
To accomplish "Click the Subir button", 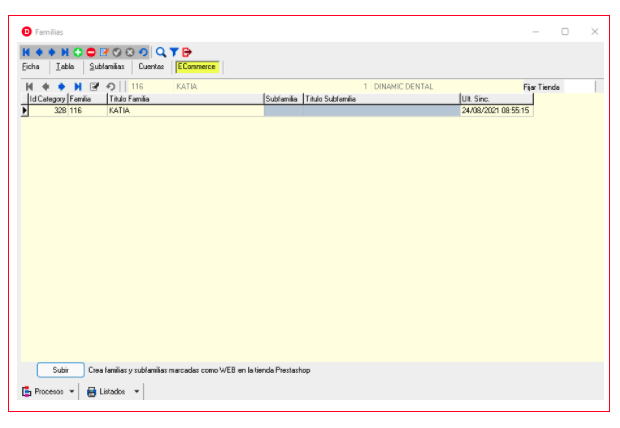I will [60, 370].
